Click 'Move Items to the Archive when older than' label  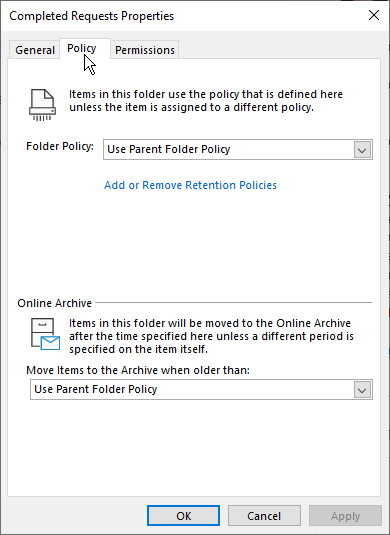click(138, 370)
